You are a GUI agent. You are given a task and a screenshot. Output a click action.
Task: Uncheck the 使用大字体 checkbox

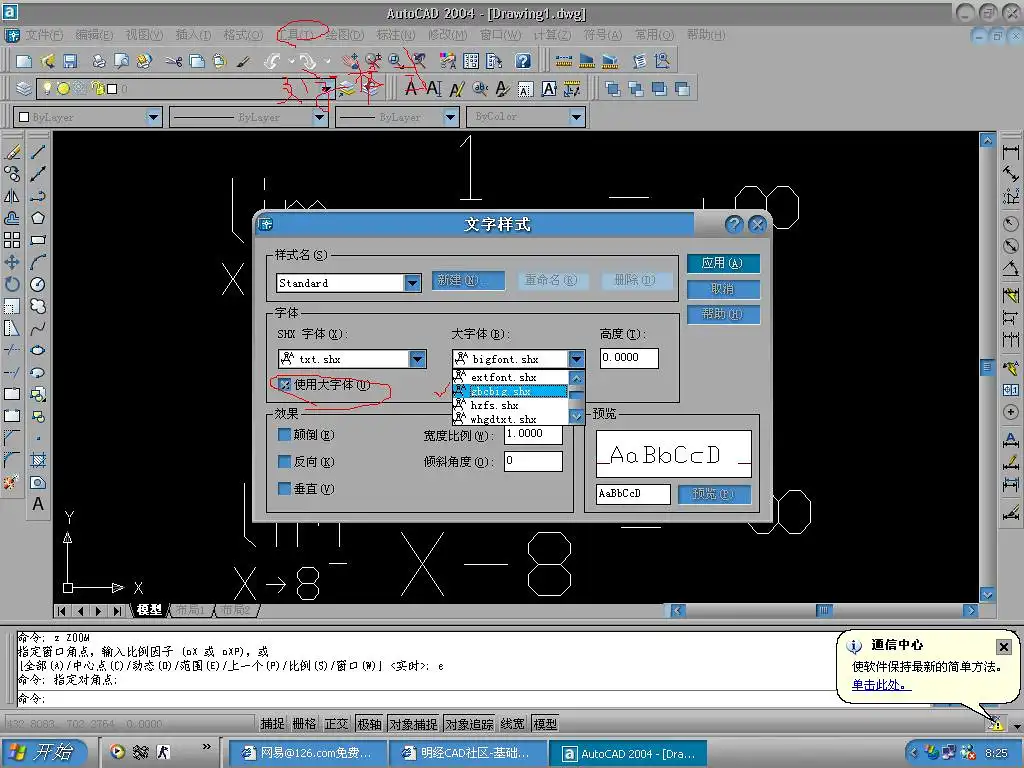pyautogui.click(x=284, y=384)
